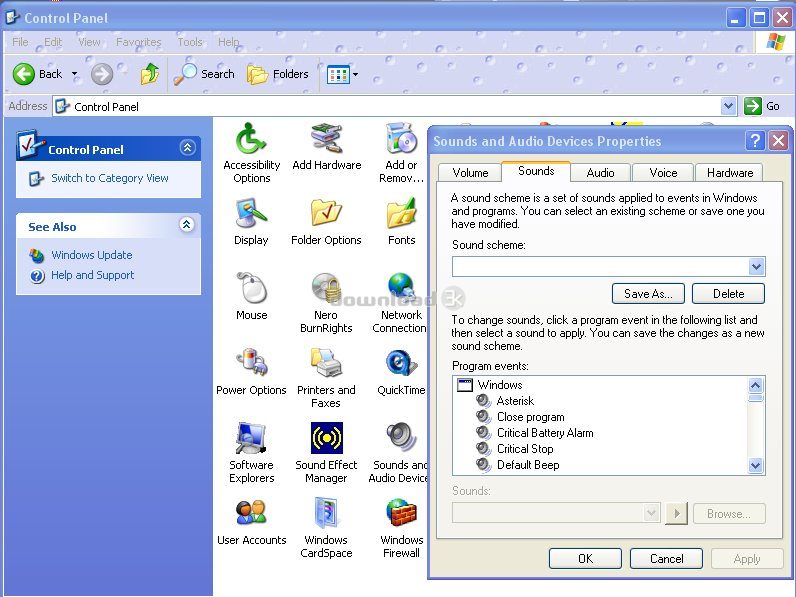Click the Go button

[x=761, y=106]
